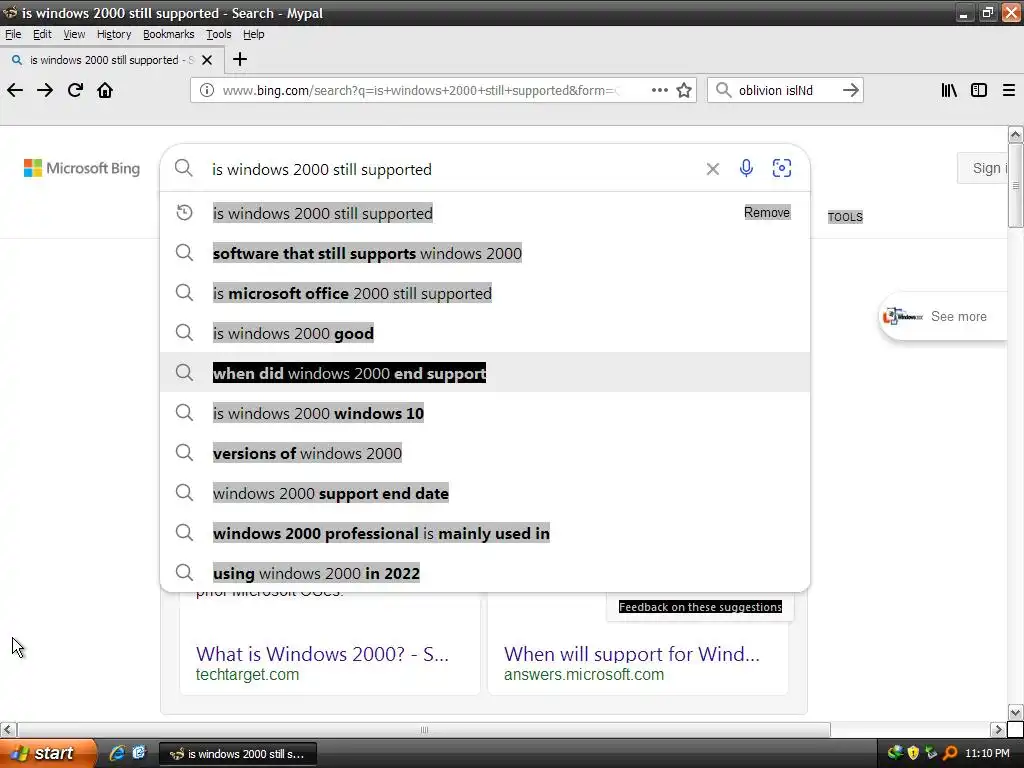Image resolution: width=1024 pixels, height=768 pixels.
Task: Click the Mypal taskbar window button
Action: tap(238, 754)
